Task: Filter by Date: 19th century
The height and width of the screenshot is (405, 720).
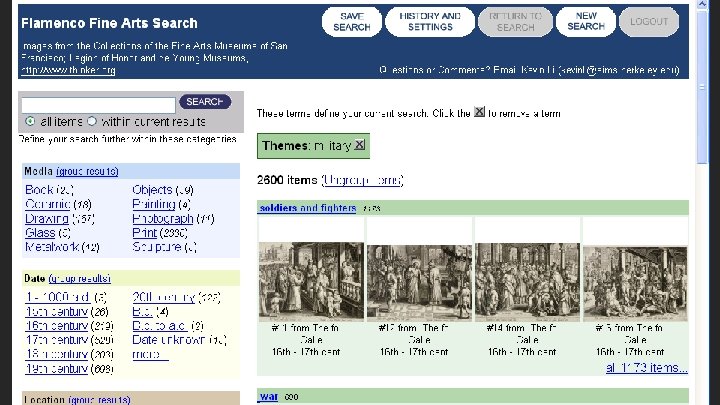Action: (56, 369)
